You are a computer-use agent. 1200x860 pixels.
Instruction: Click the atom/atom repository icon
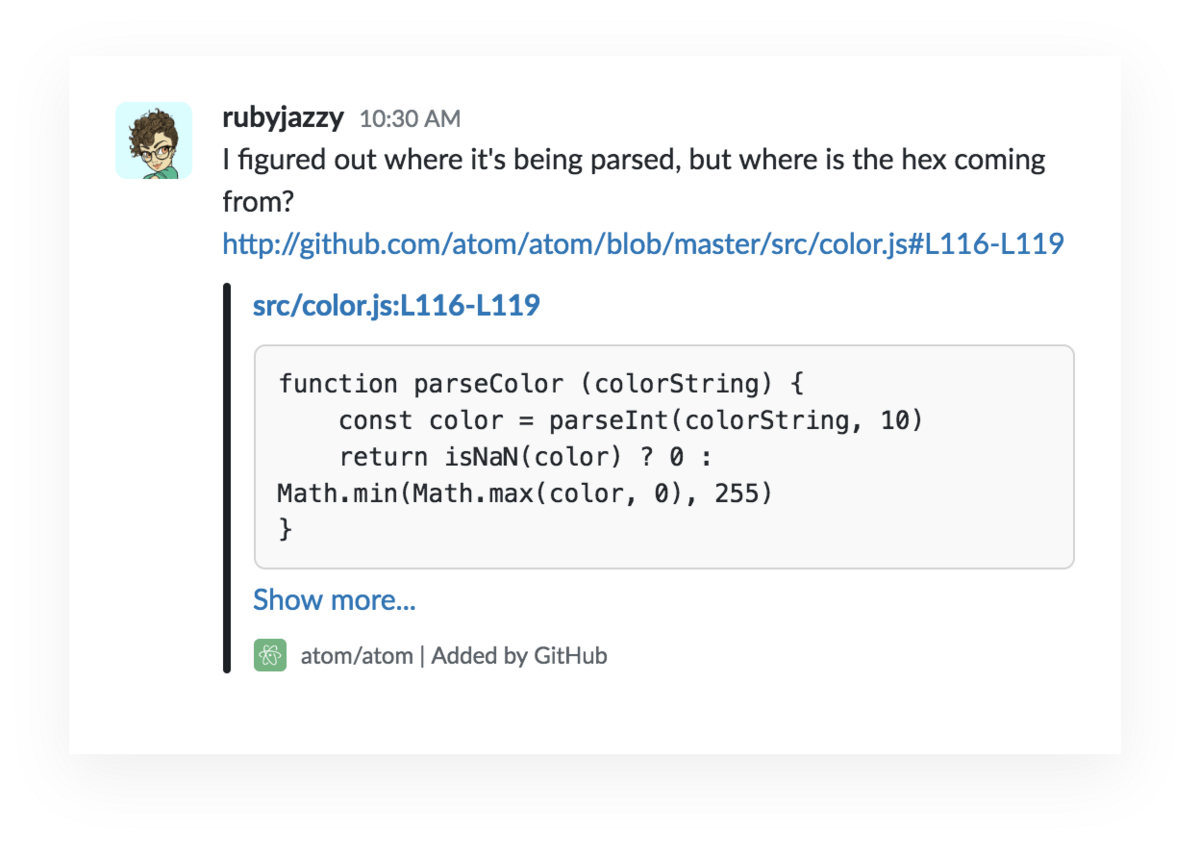[269, 656]
